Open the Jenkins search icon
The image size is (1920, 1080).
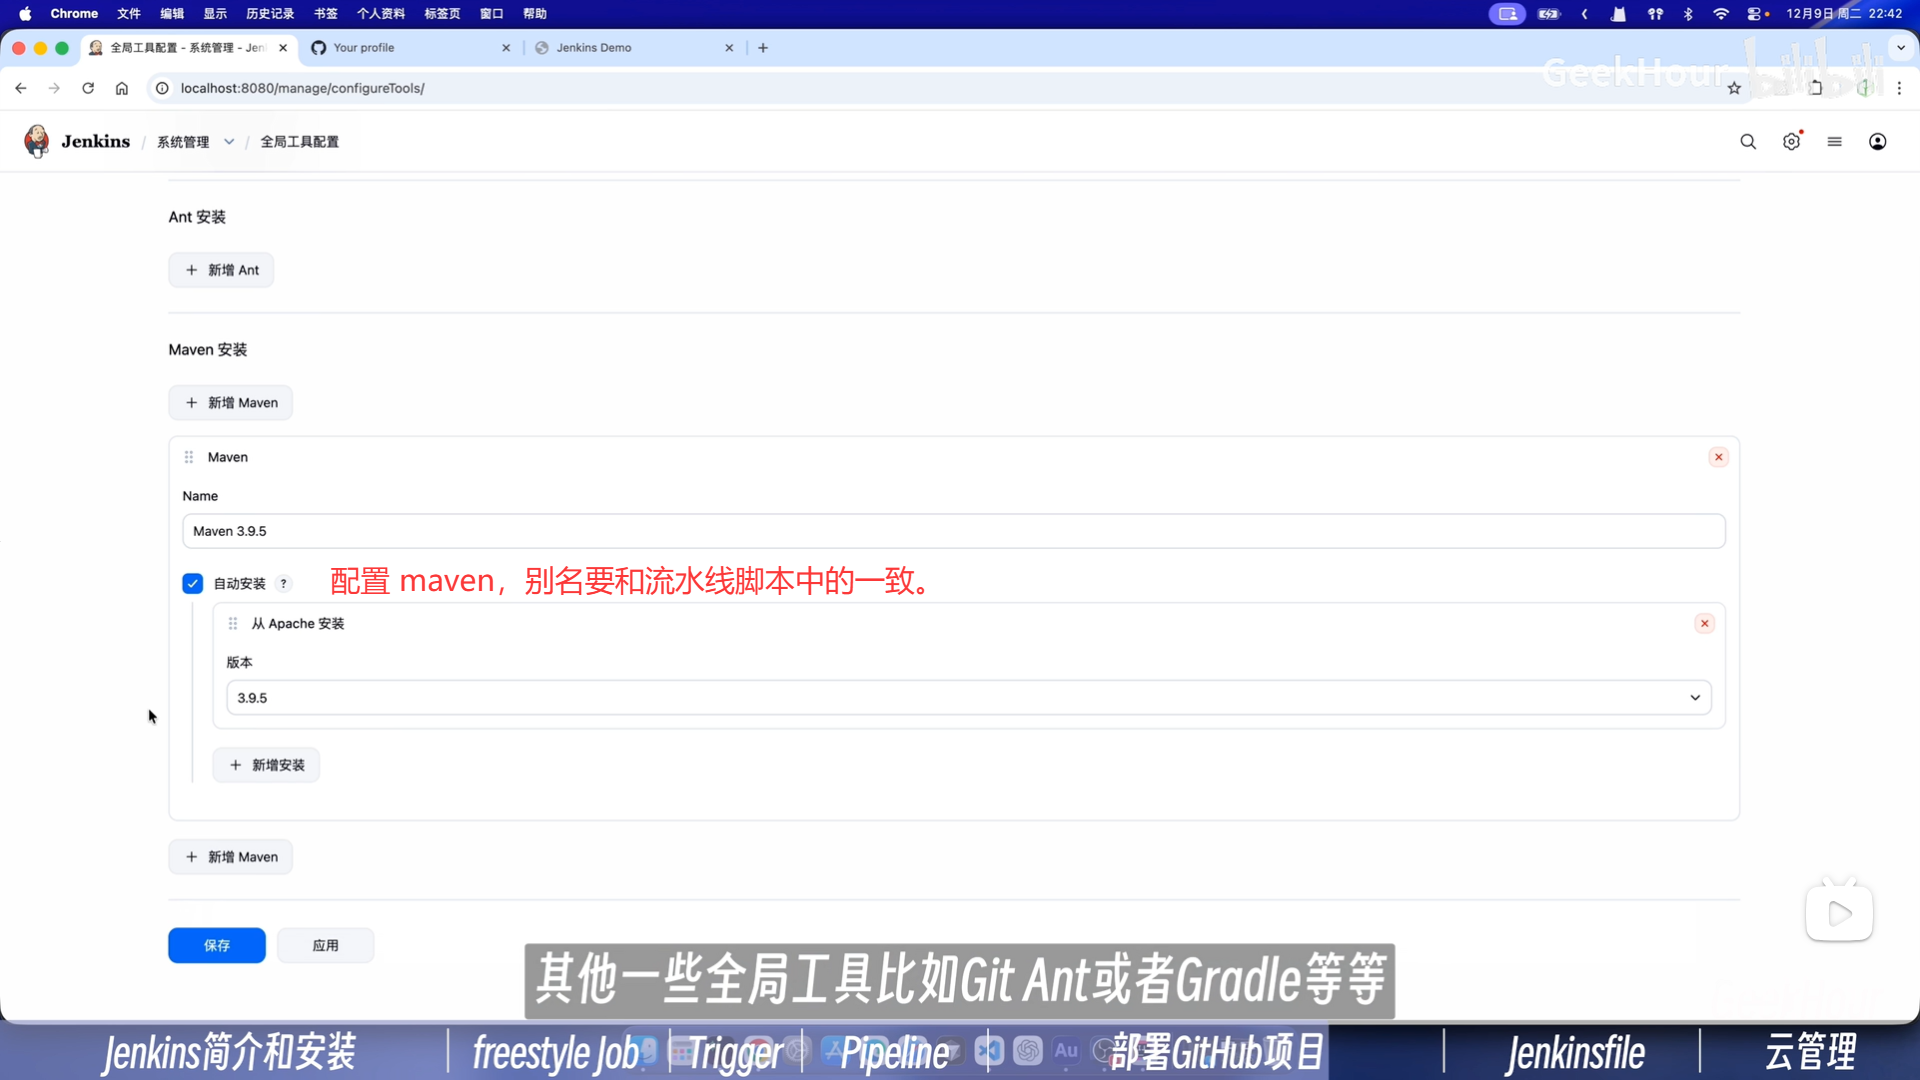(1747, 142)
